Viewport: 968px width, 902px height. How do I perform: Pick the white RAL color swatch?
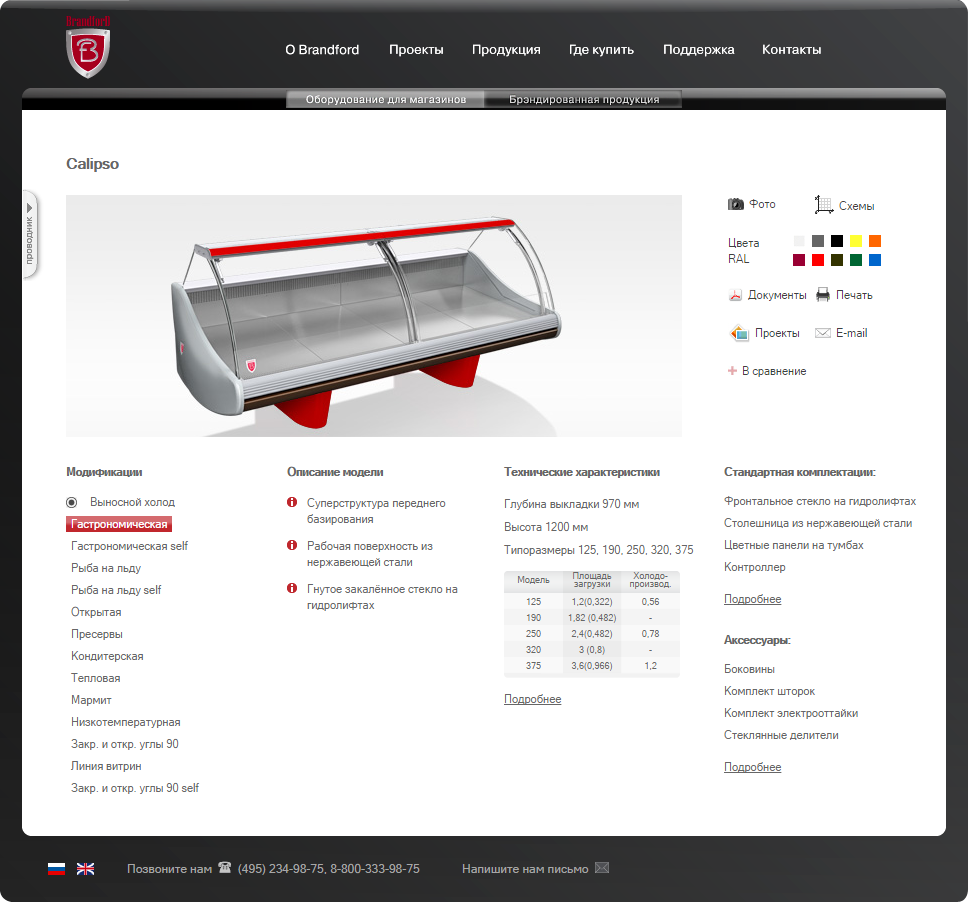click(799, 241)
